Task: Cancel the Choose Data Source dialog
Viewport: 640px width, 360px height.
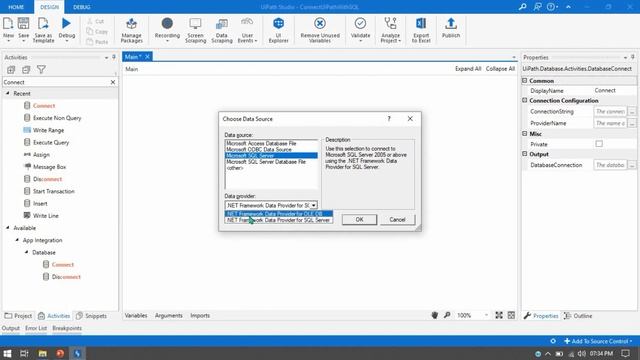Action: coord(397,220)
